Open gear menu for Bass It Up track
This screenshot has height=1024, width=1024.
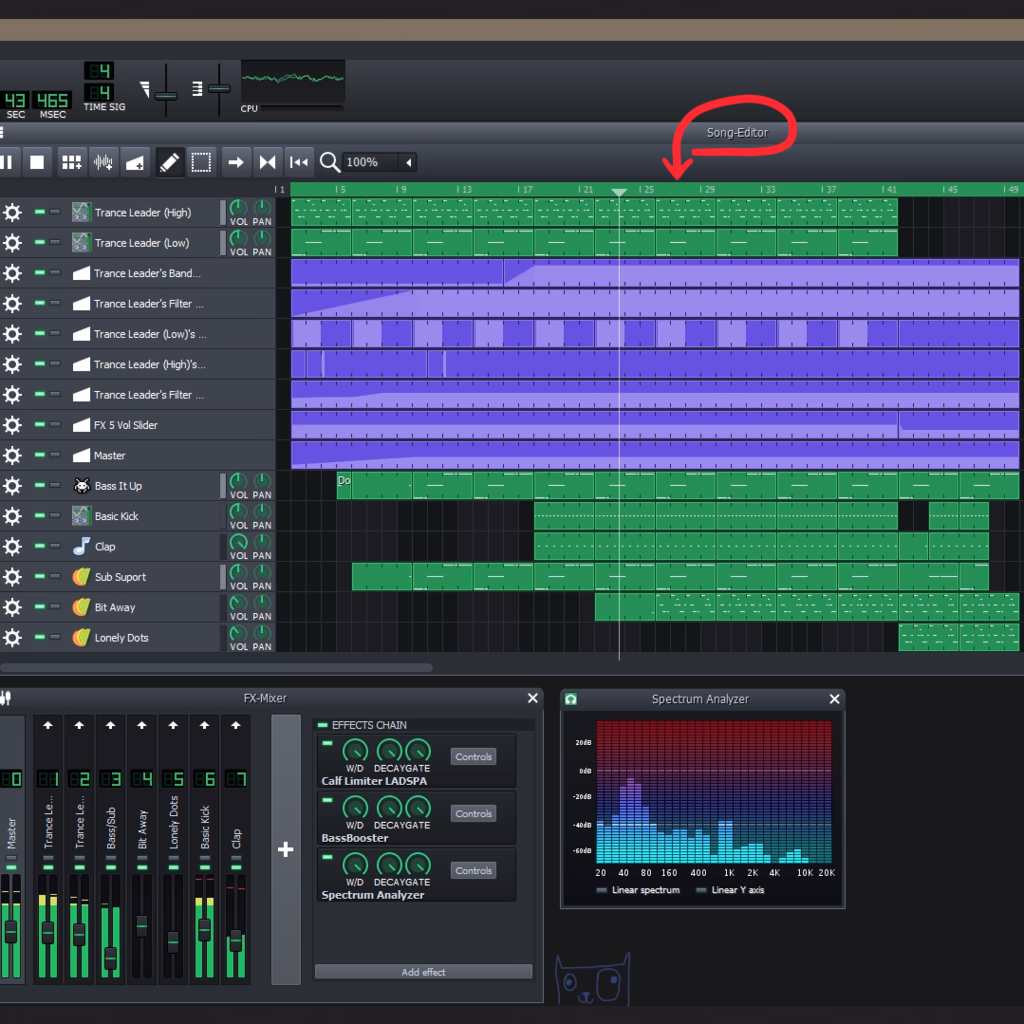pyautogui.click(x=12, y=486)
